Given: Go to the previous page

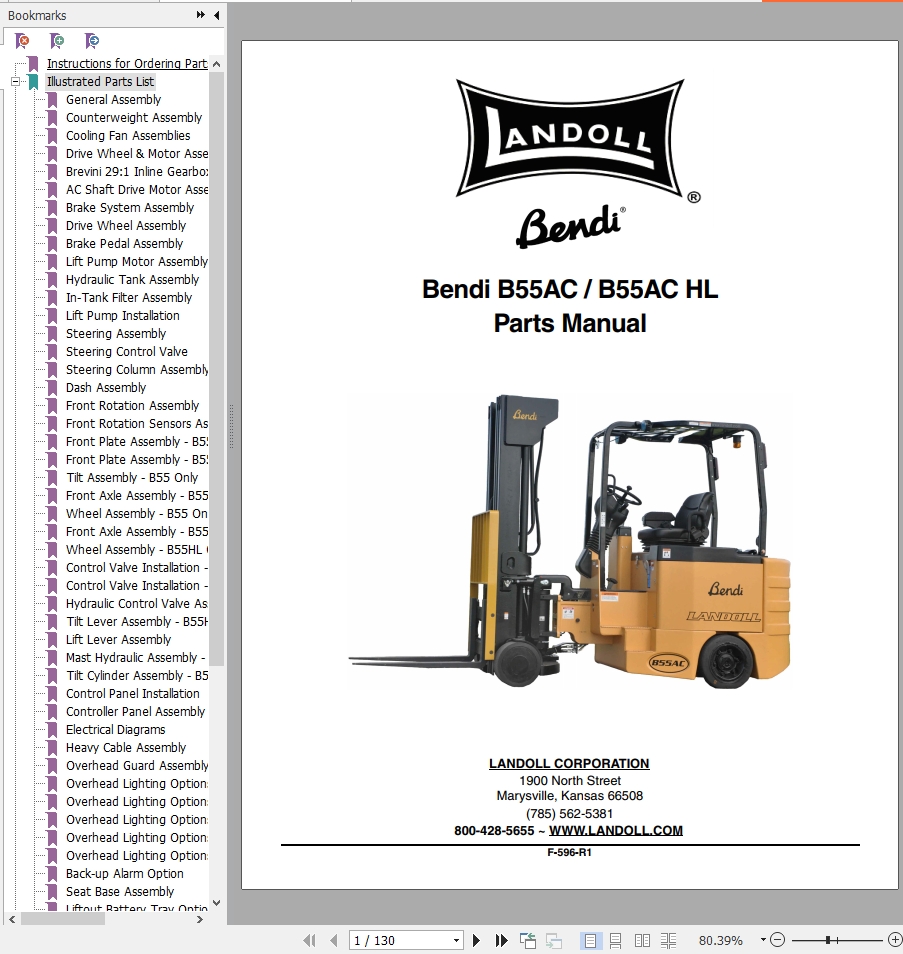Looking at the screenshot, I should tap(333, 941).
